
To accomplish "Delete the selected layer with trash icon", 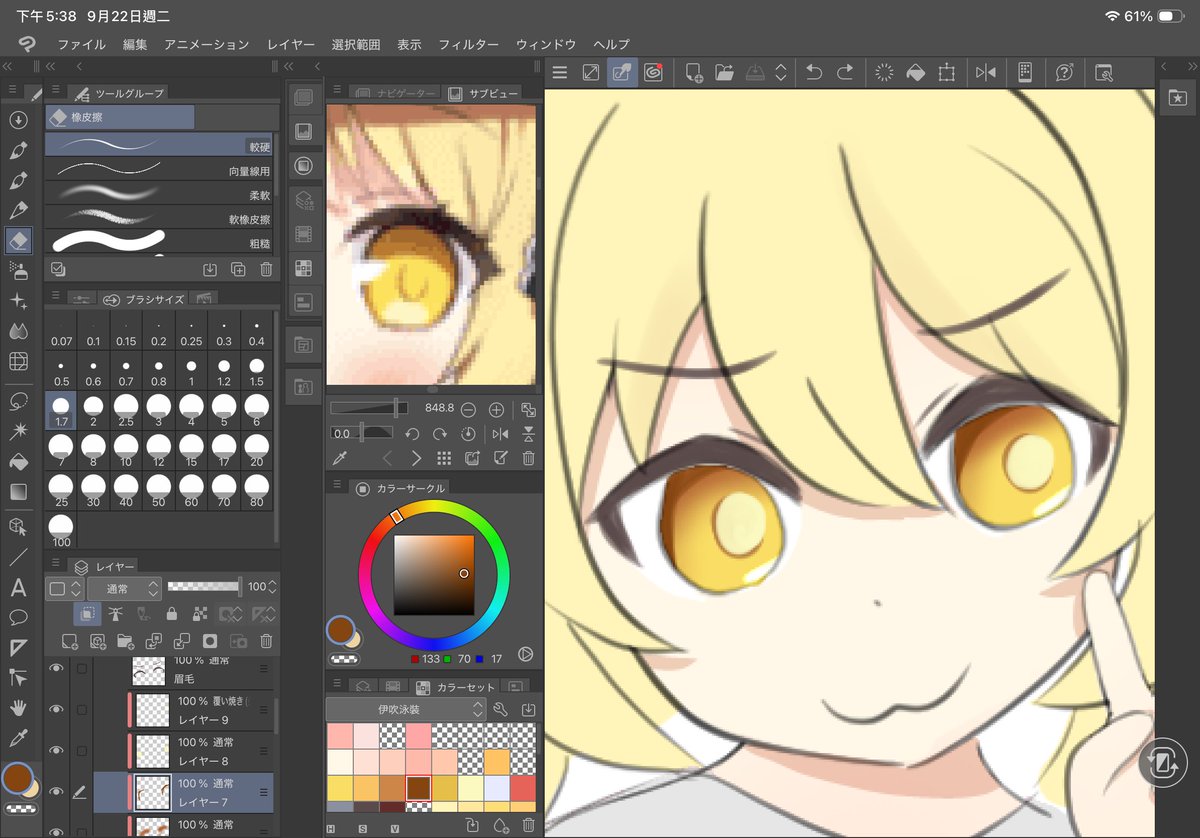I will pos(266,641).
